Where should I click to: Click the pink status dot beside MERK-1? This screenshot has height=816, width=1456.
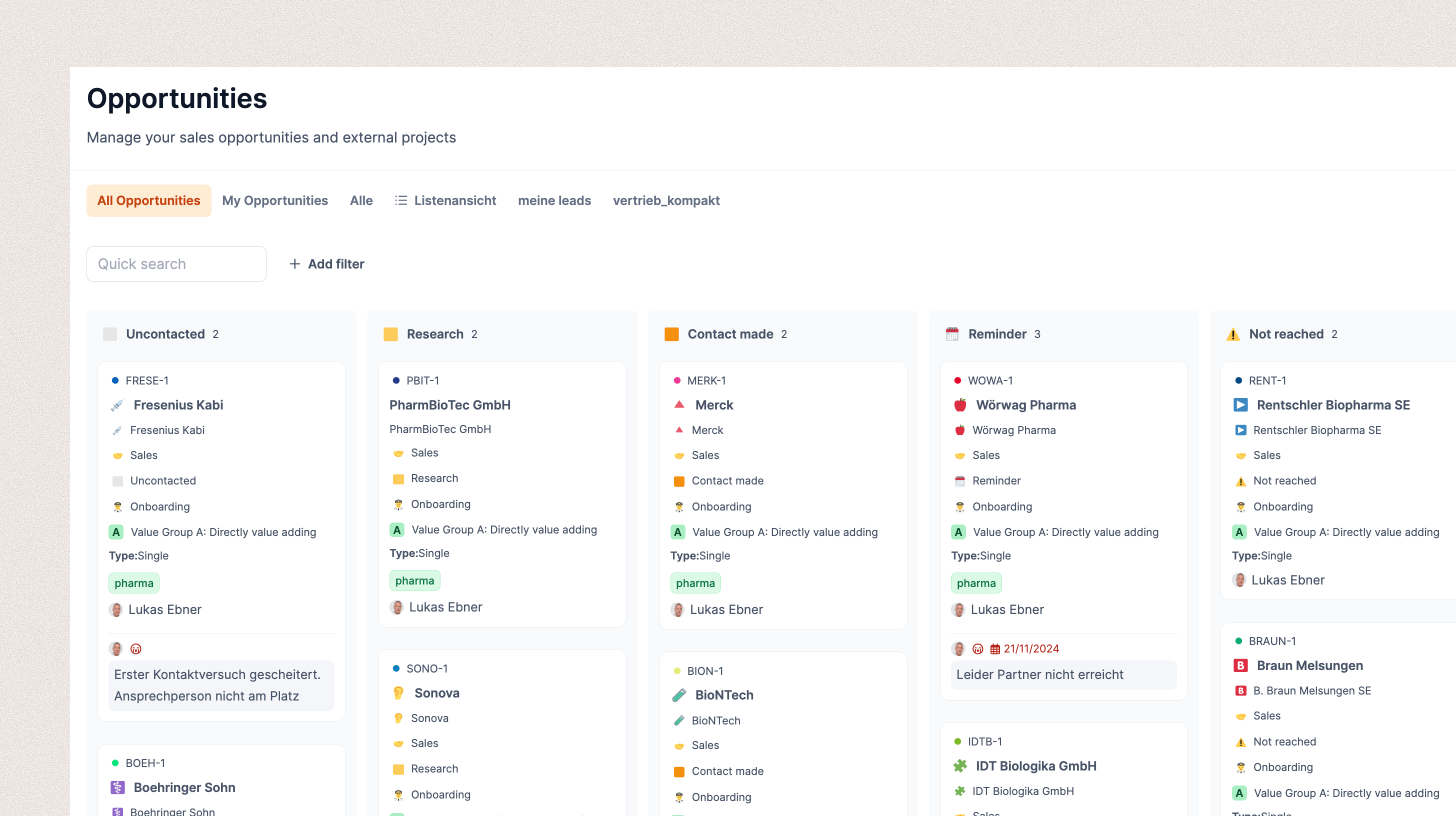(x=677, y=380)
